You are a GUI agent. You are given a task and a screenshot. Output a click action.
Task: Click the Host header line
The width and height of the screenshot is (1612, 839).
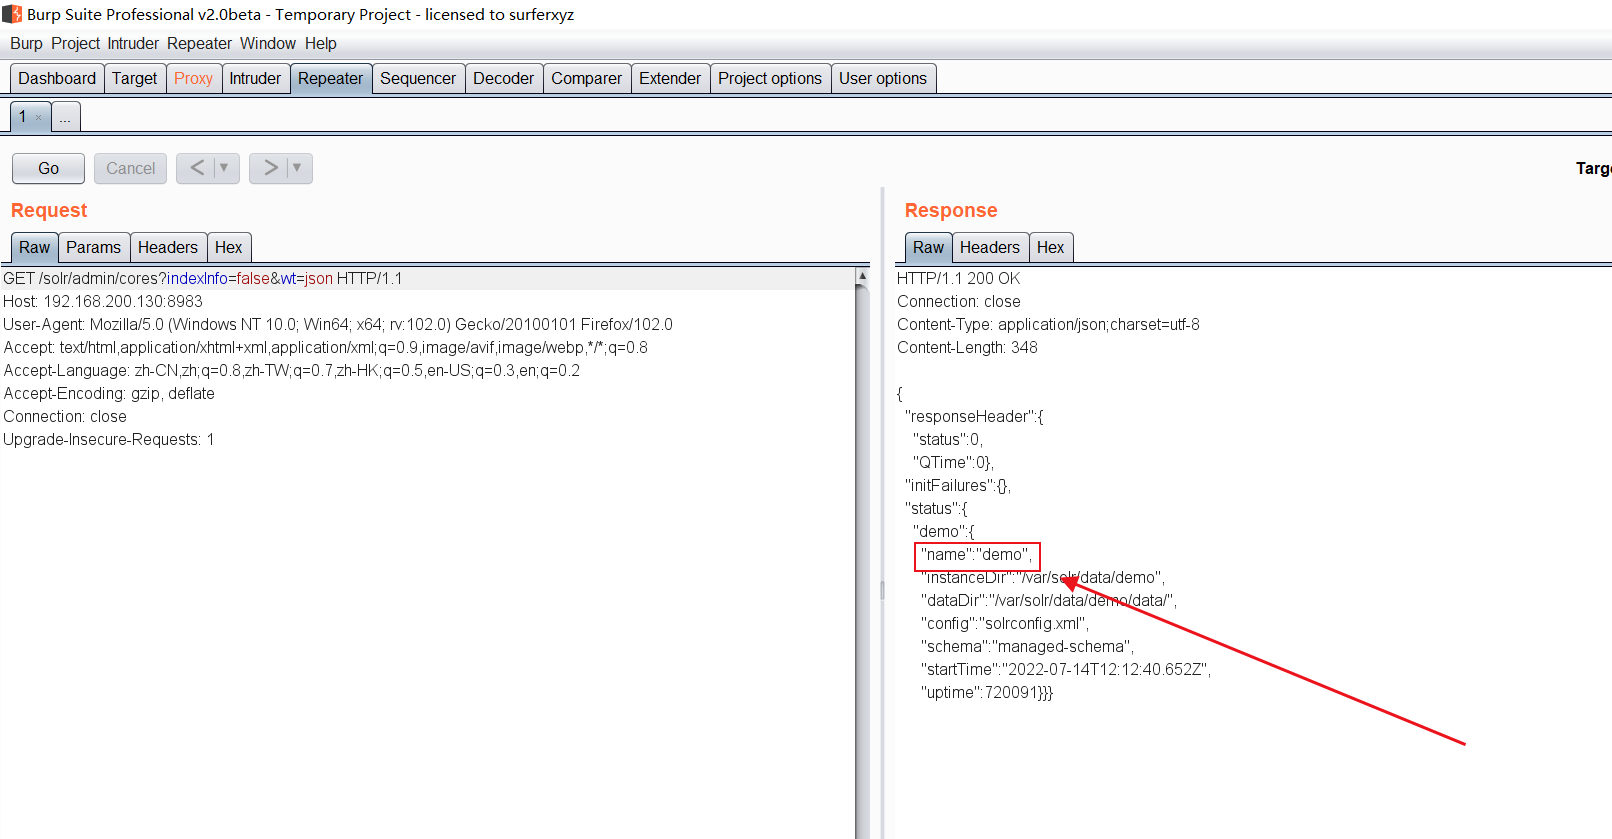[x=103, y=301]
